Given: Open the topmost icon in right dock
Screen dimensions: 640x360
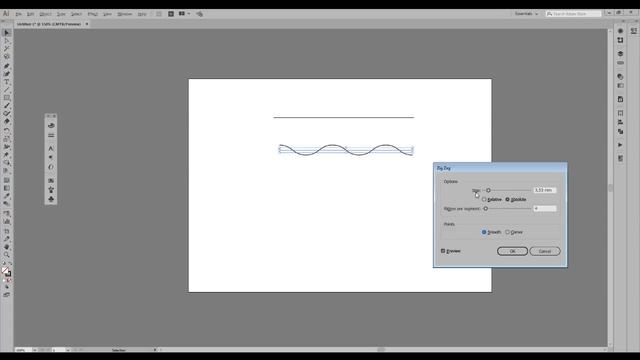Looking at the screenshot, I should tap(620, 31).
